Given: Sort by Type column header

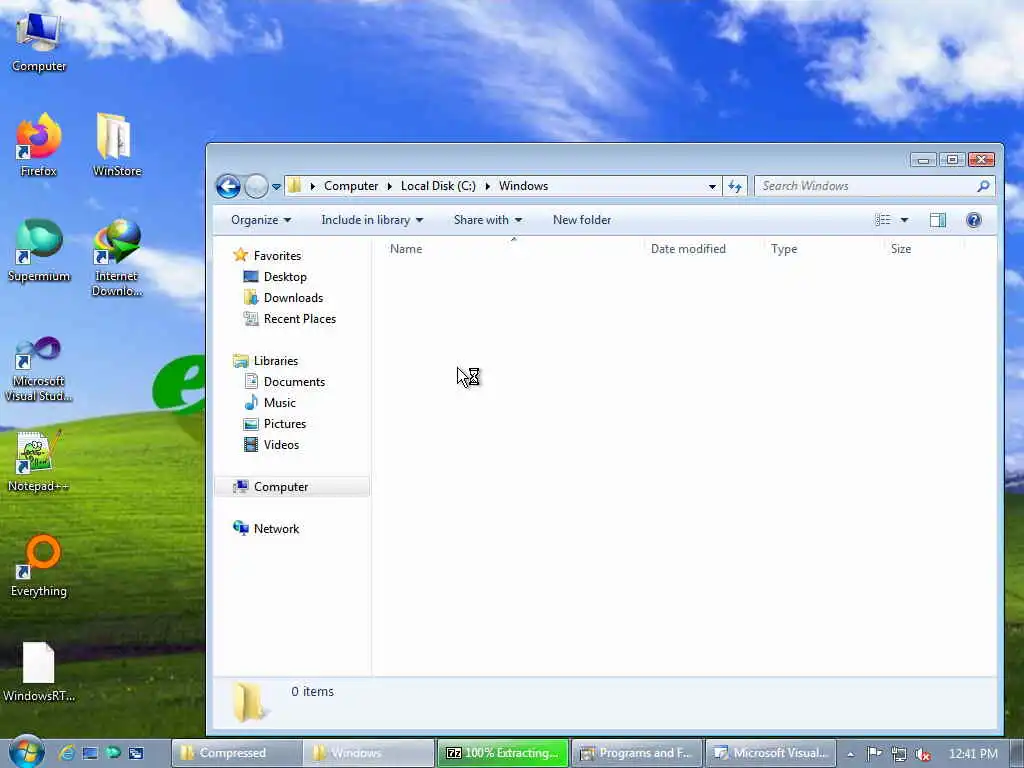Looking at the screenshot, I should tap(784, 249).
